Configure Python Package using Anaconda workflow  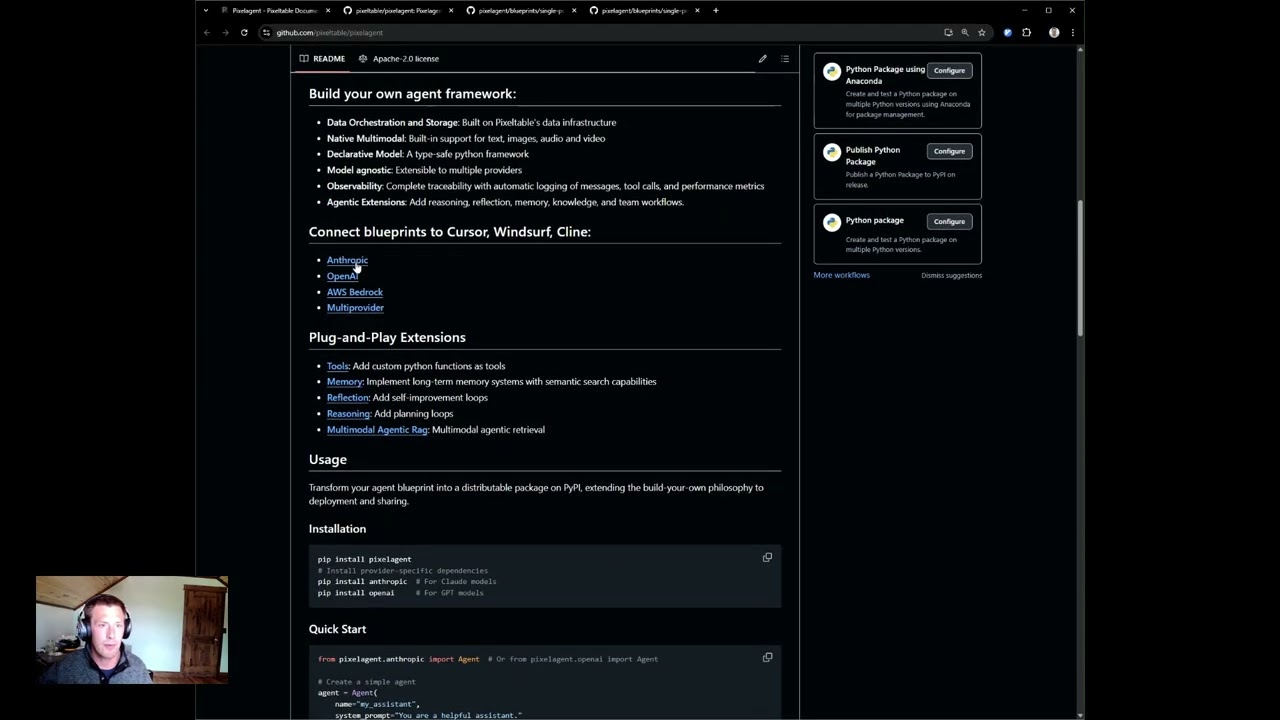(949, 71)
